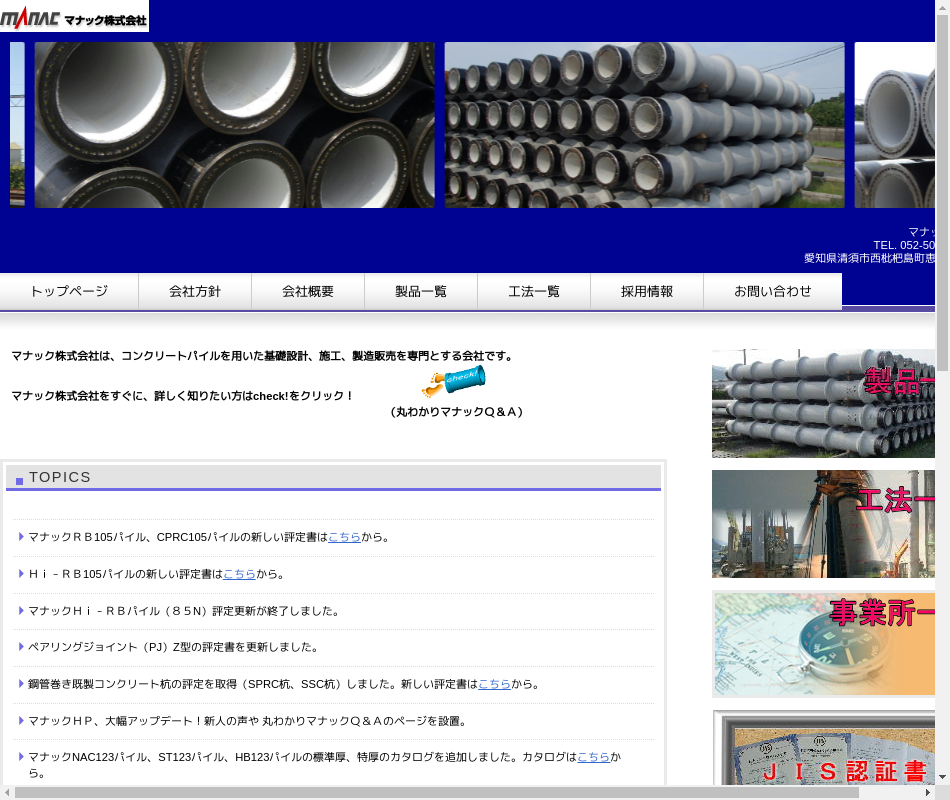The height and width of the screenshot is (800, 950).
Task: Open the お問い合わせ contact page
Action: (773, 292)
